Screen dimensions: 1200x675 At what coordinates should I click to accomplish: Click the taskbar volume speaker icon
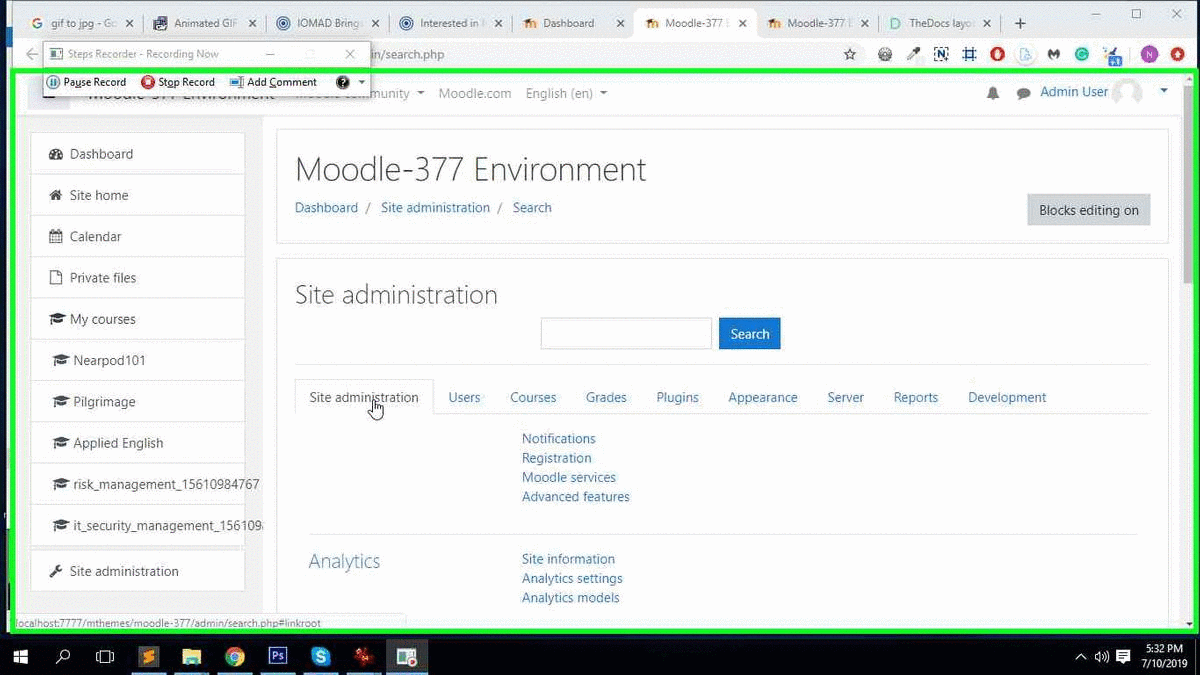(1102, 657)
